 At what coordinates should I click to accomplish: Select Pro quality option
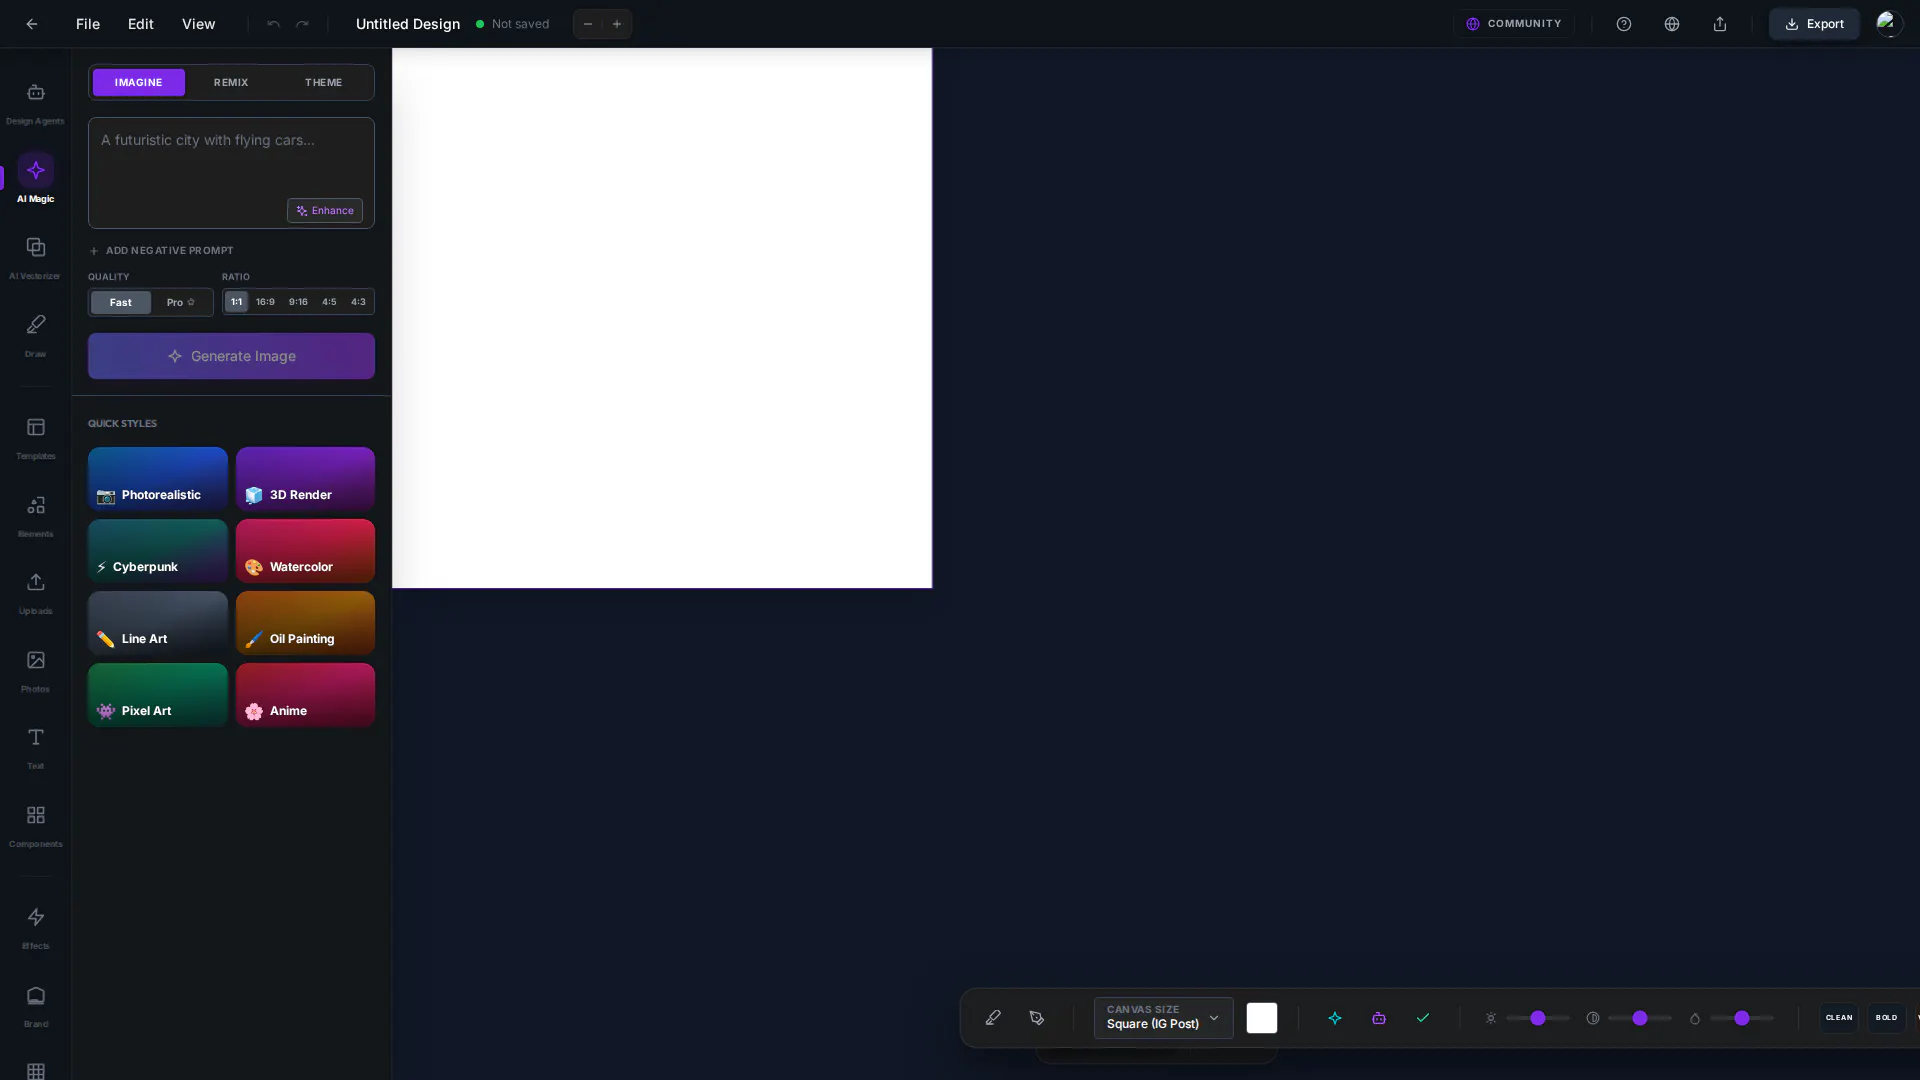(181, 302)
